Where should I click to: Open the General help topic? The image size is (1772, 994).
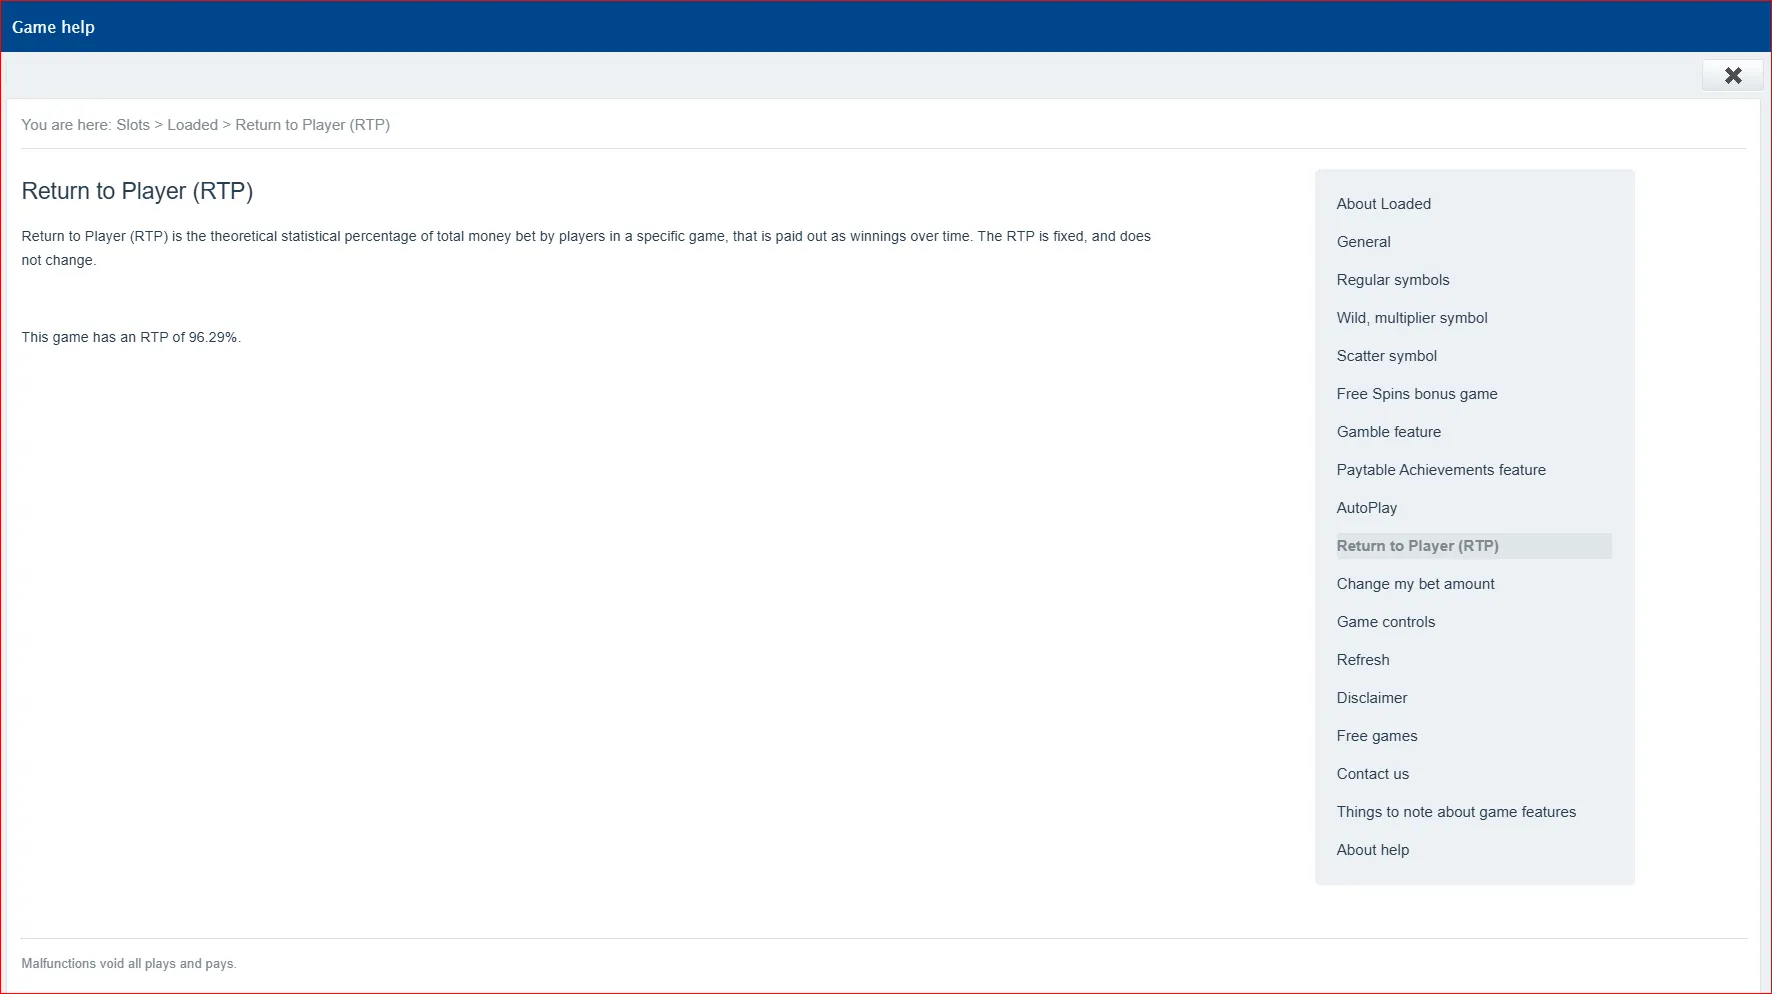[x=1363, y=242]
